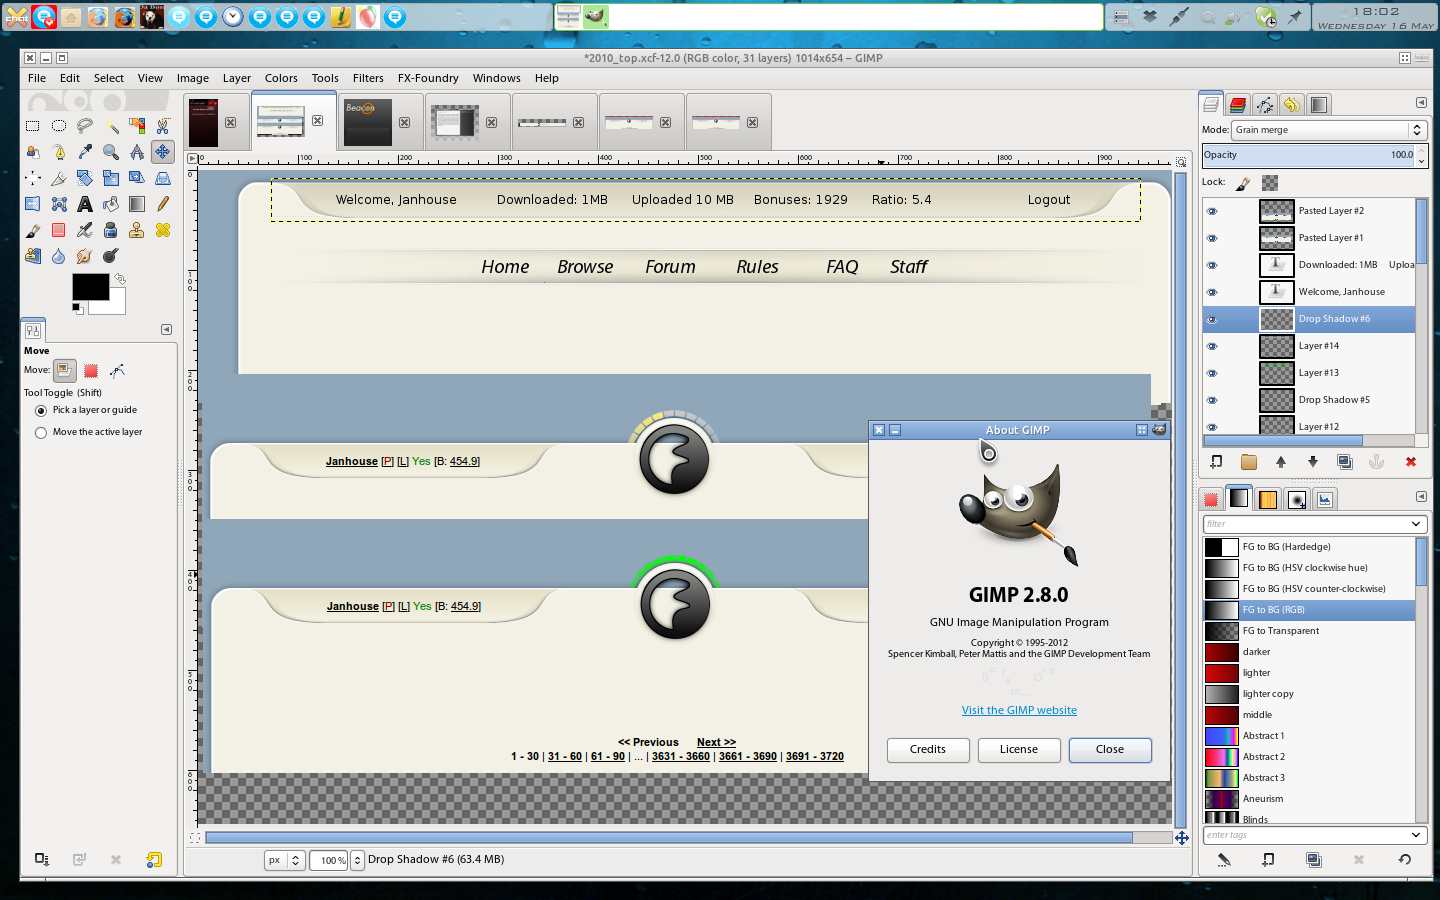Expand the gradient filter dropdown
This screenshot has width=1440, height=900.
1416,524
